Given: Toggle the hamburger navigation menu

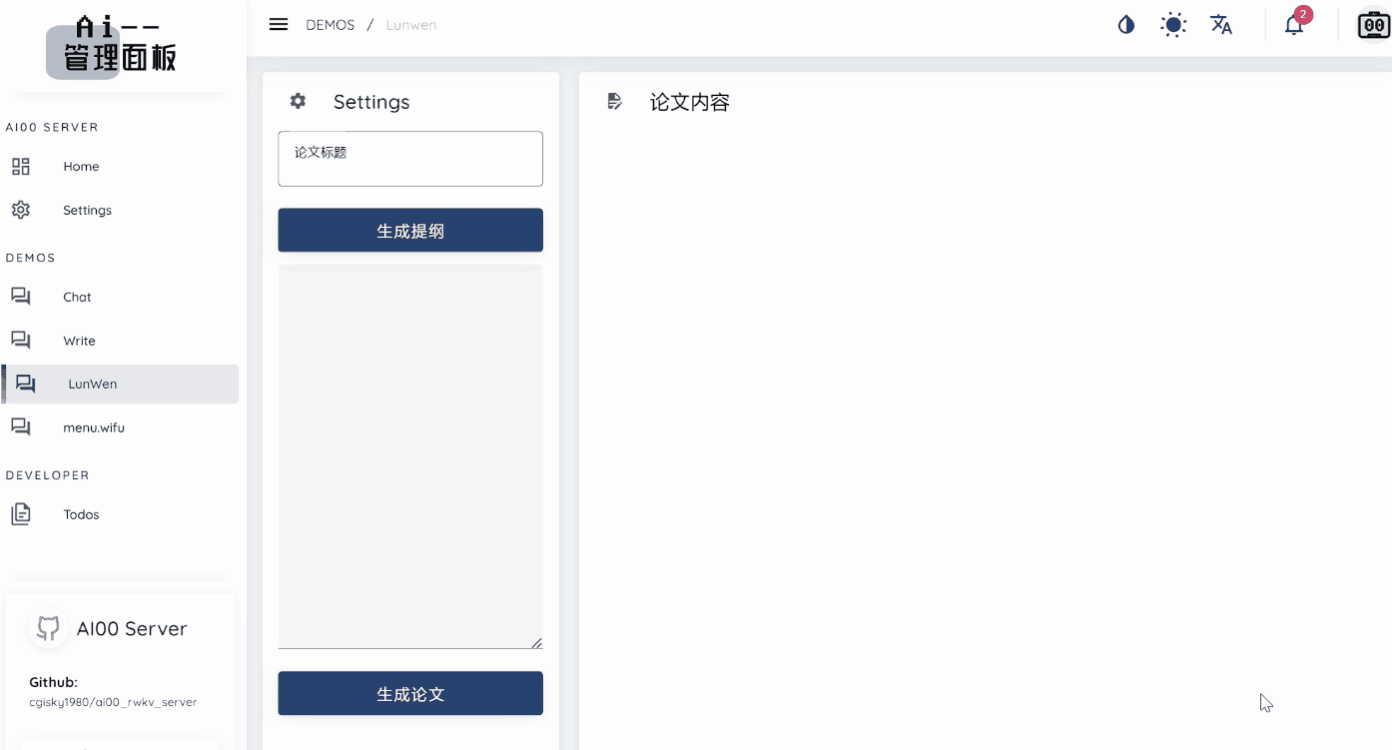Looking at the screenshot, I should (x=279, y=25).
